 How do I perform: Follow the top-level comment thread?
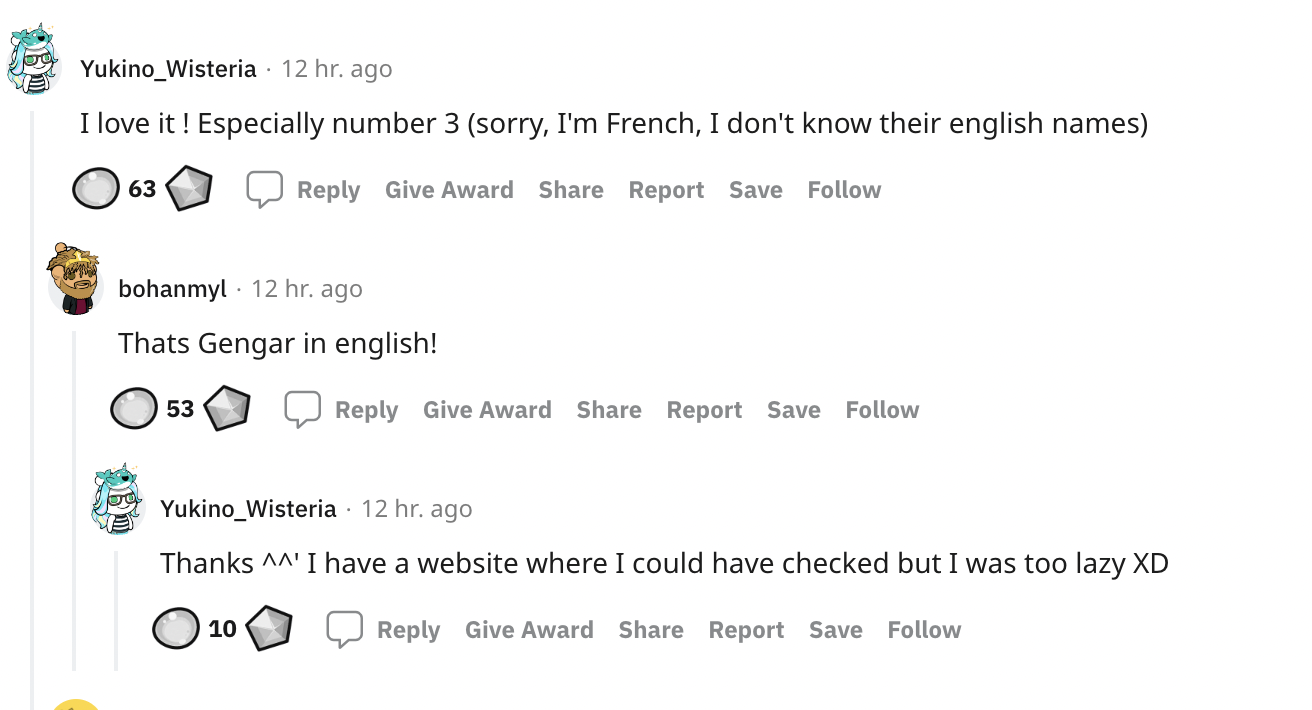pyautogui.click(x=844, y=190)
